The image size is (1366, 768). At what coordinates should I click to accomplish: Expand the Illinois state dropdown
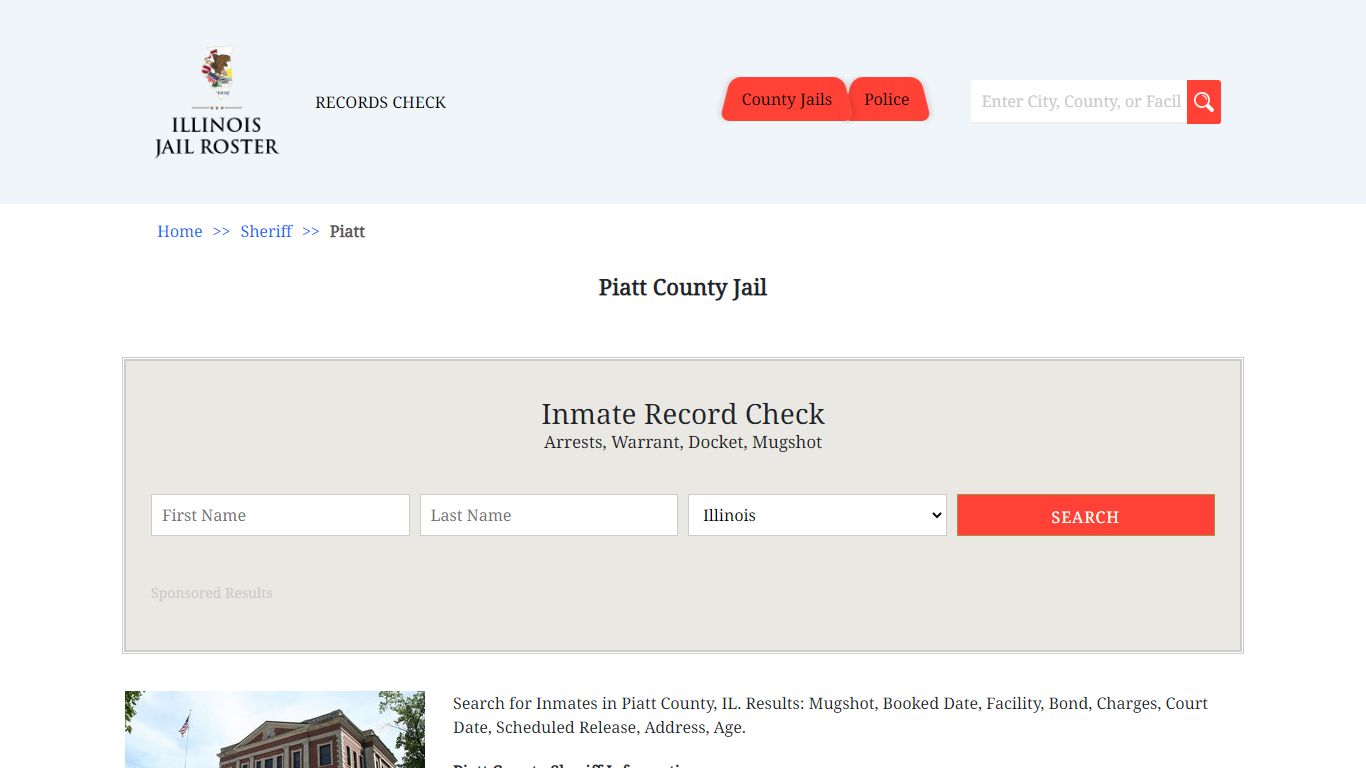click(x=817, y=515)
